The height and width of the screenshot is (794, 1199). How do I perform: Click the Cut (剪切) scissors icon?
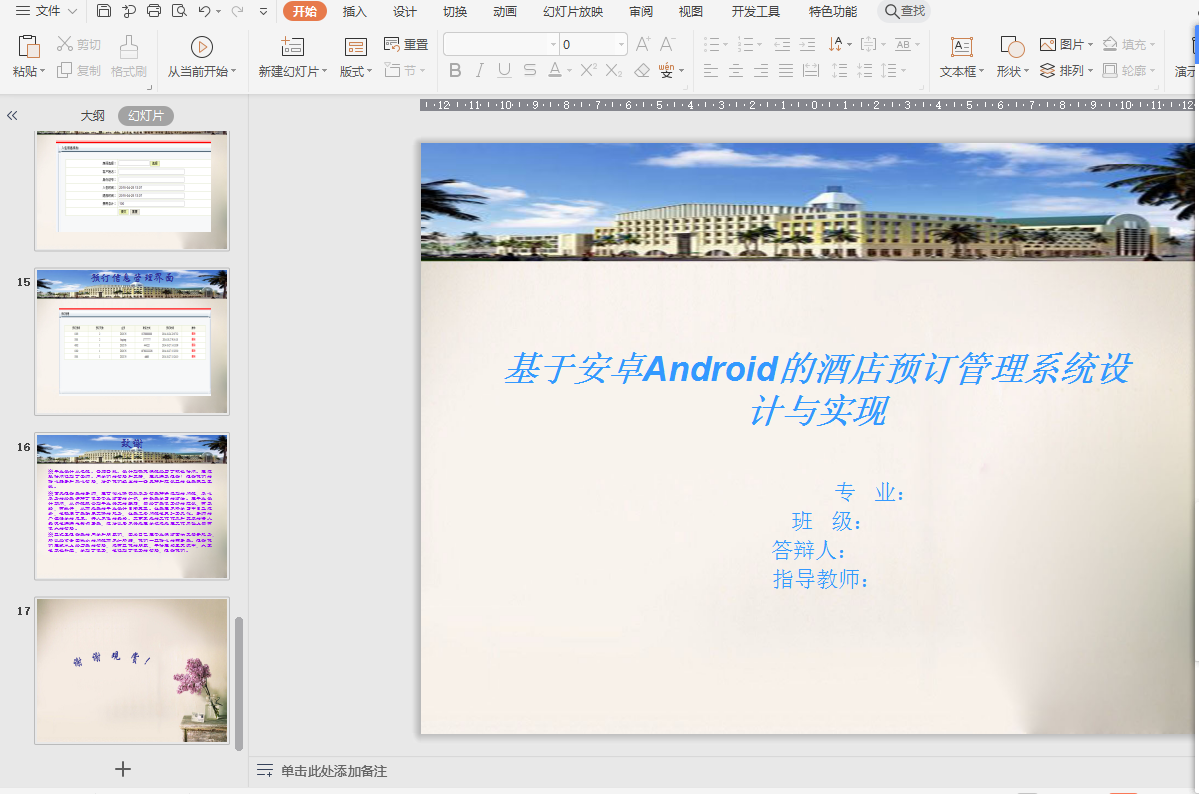tap(66, 44)
